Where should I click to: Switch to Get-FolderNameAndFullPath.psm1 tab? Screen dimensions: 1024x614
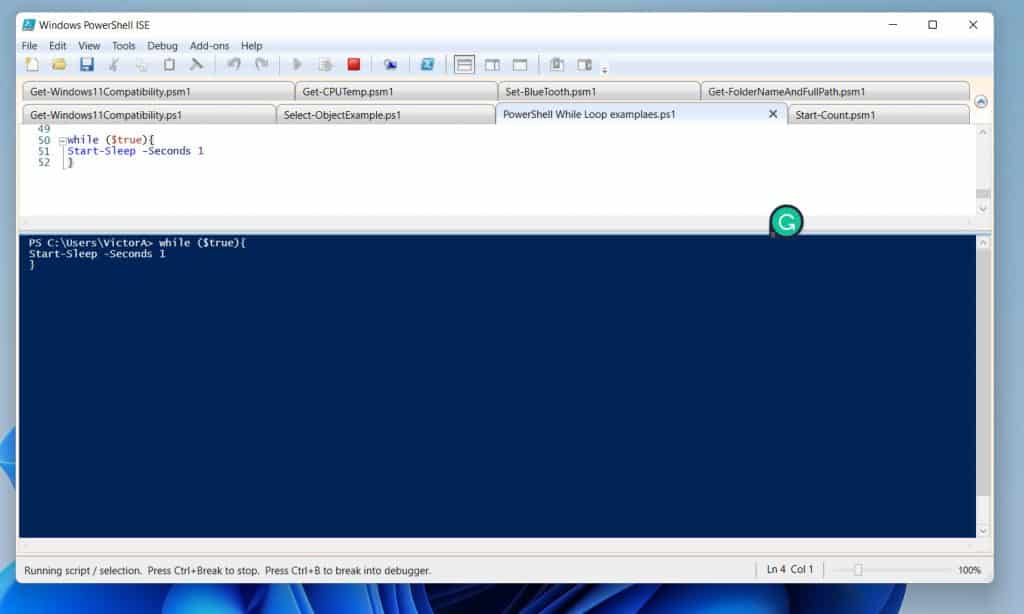pyautogui.click(x=835, y=91)
